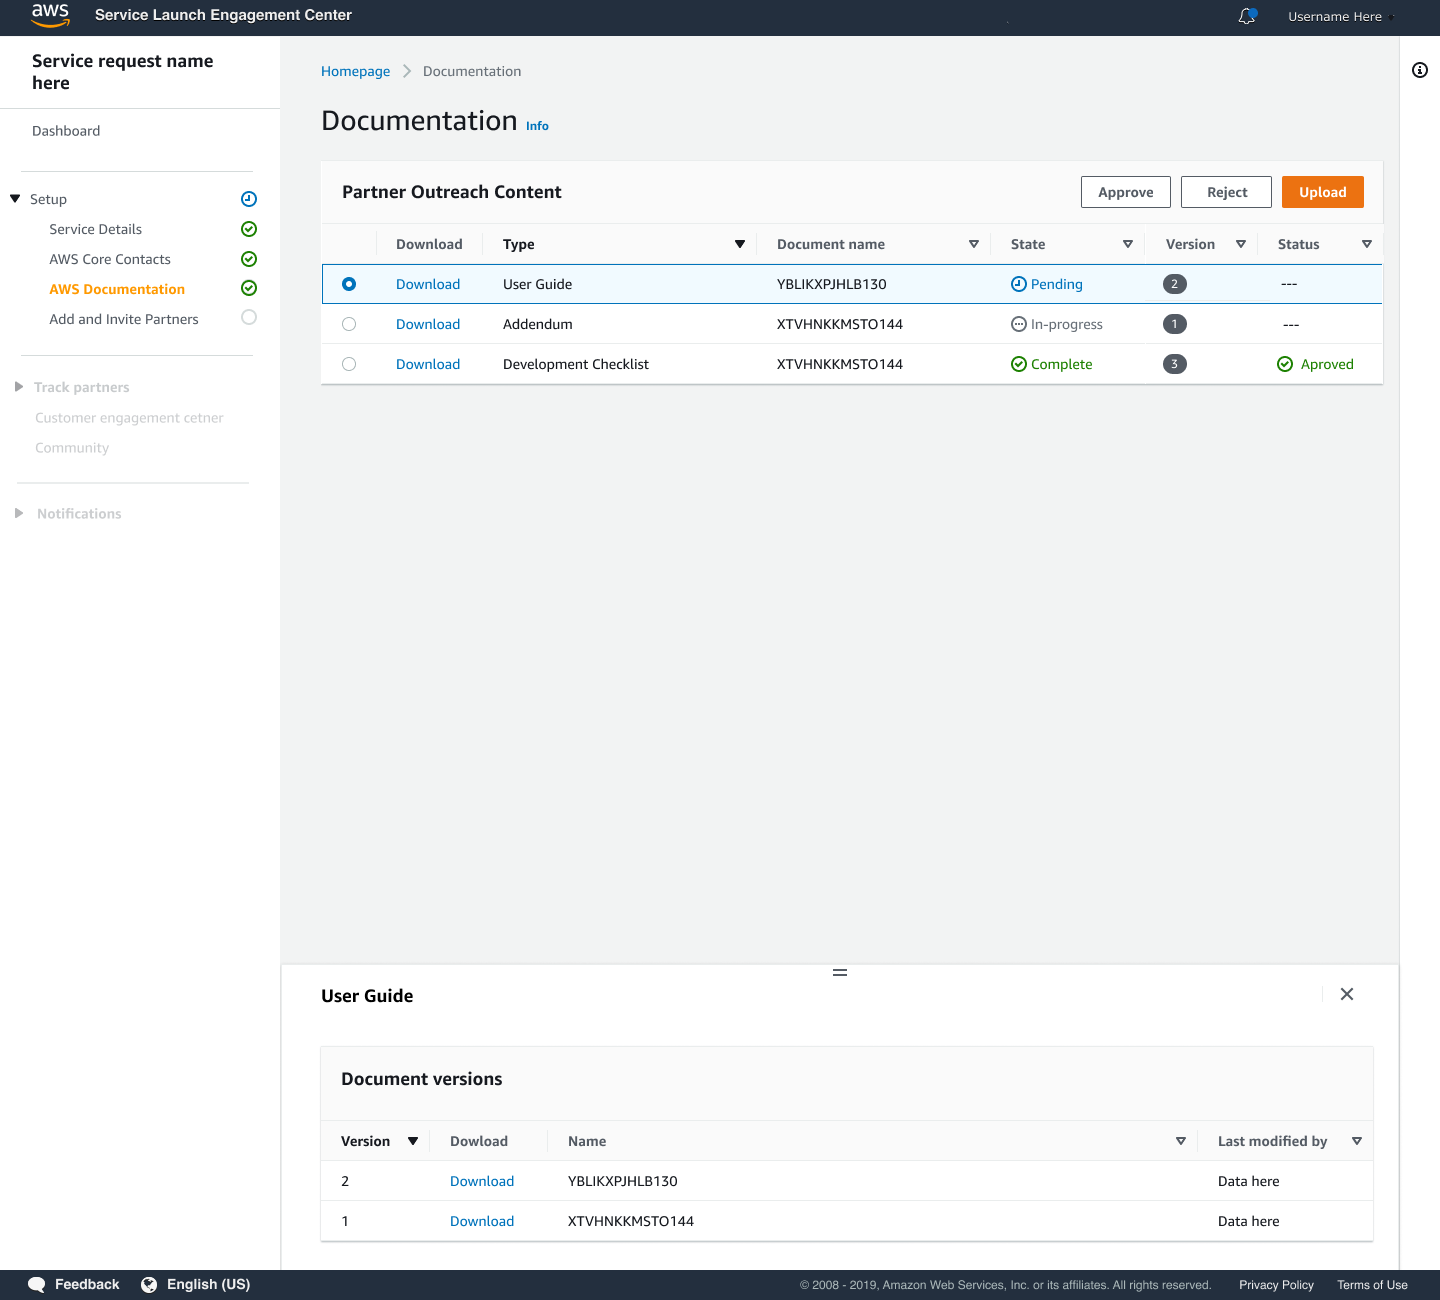Go to Homepage breadcrumb link
This screenshot has width=1440, height=1300.
click(x=356, y=71)
